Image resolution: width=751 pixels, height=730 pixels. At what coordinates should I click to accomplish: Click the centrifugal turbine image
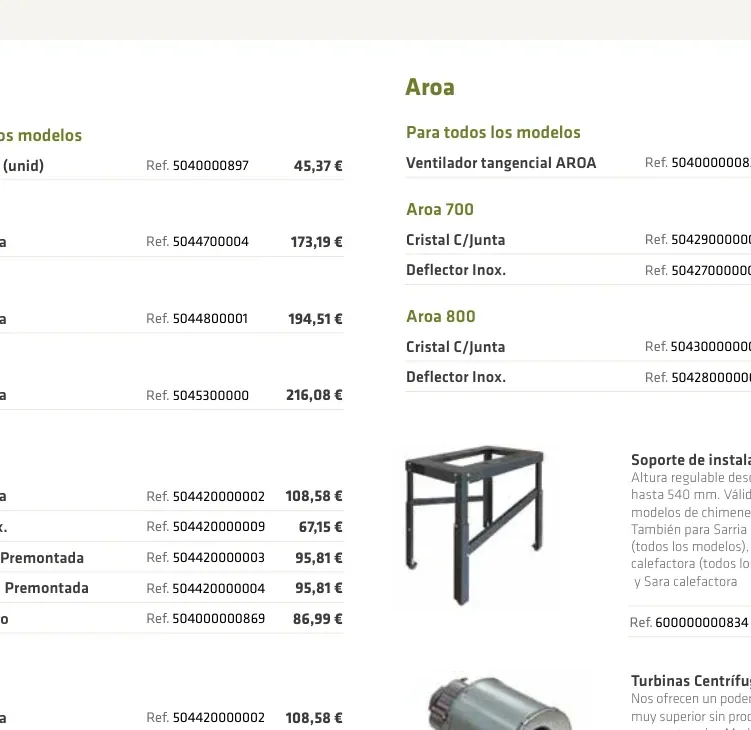click(500, 703)
